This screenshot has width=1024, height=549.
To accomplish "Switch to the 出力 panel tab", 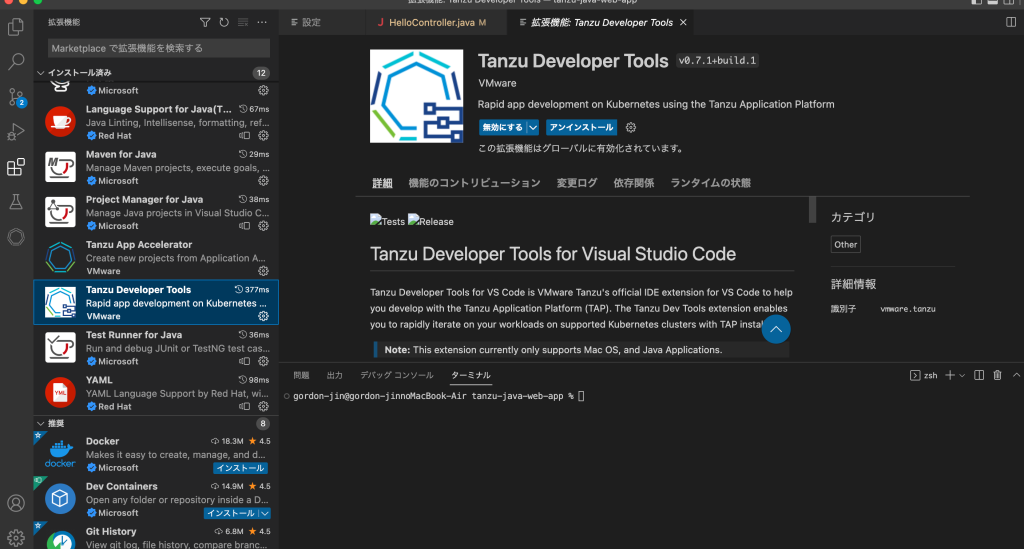I will click(335, 375).
